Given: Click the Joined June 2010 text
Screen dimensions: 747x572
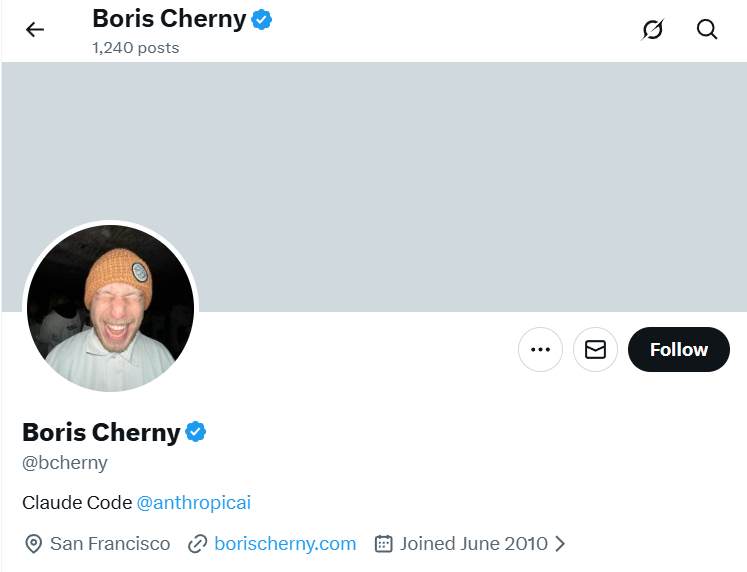Looking at the screenshot, I should 473,544.
